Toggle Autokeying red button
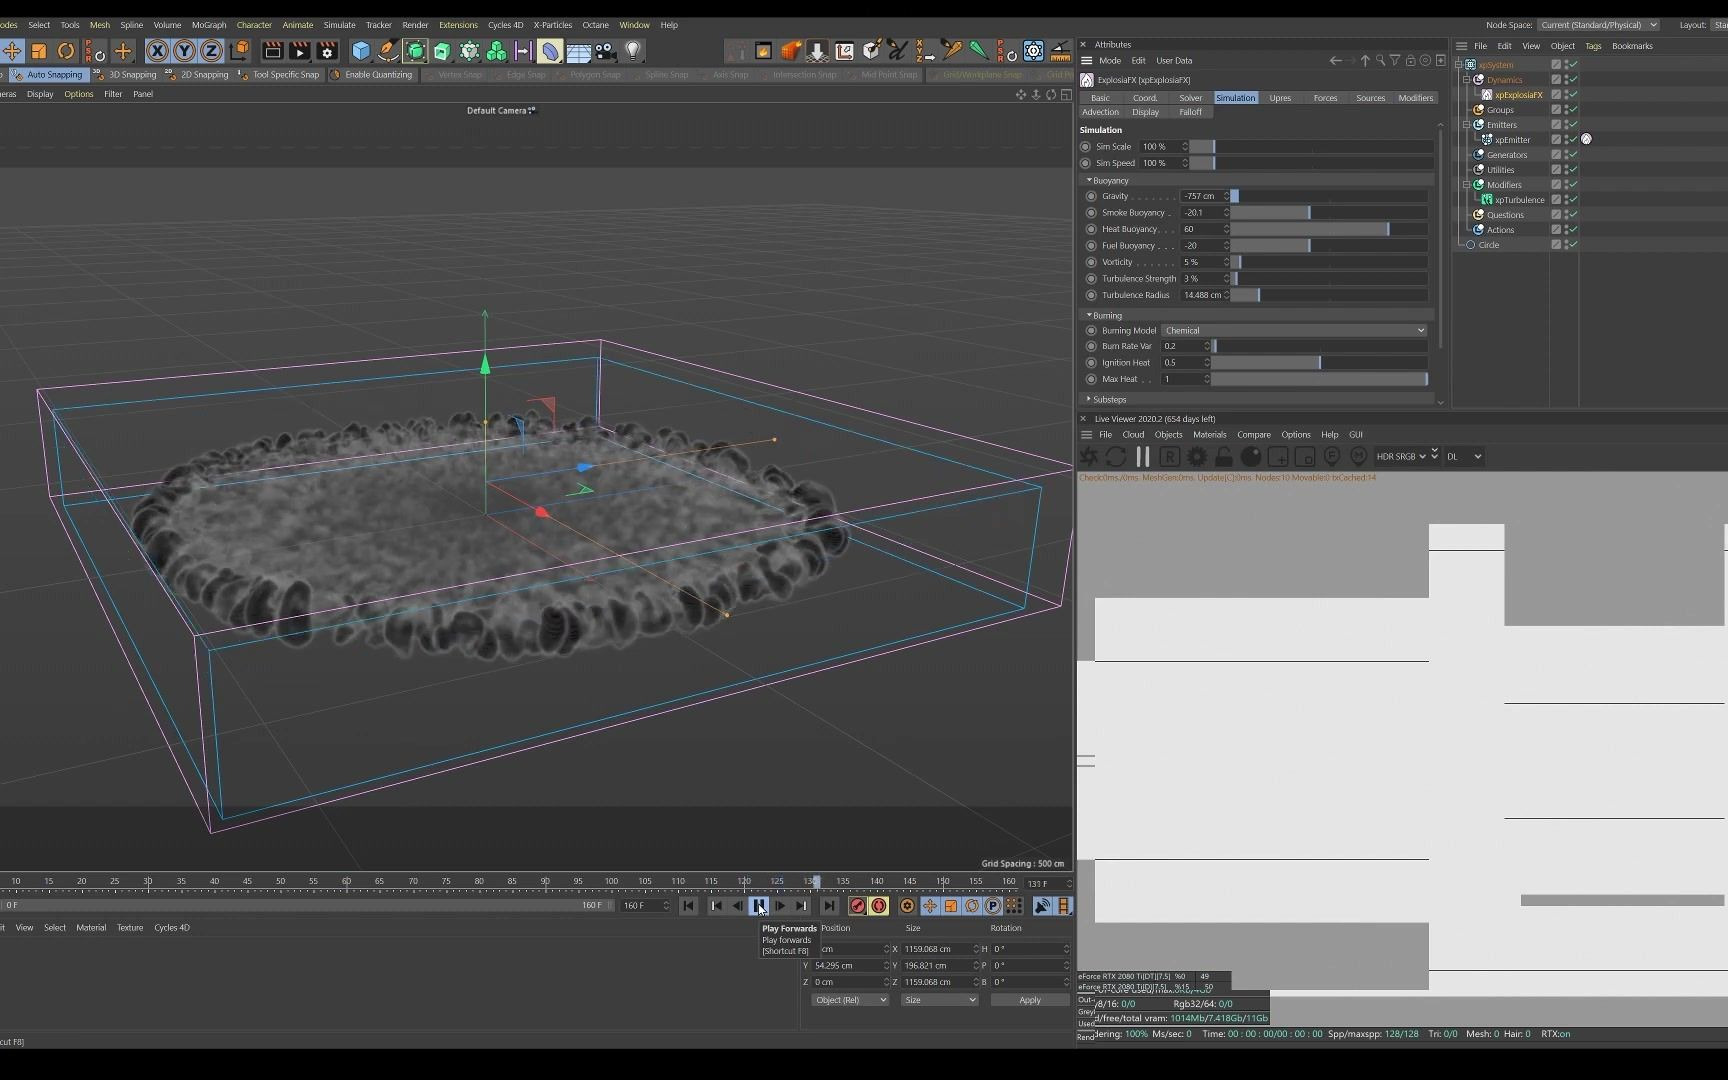Viewport: 1728px width, 1080px height. pyautogui.click(x=879, y=906)
